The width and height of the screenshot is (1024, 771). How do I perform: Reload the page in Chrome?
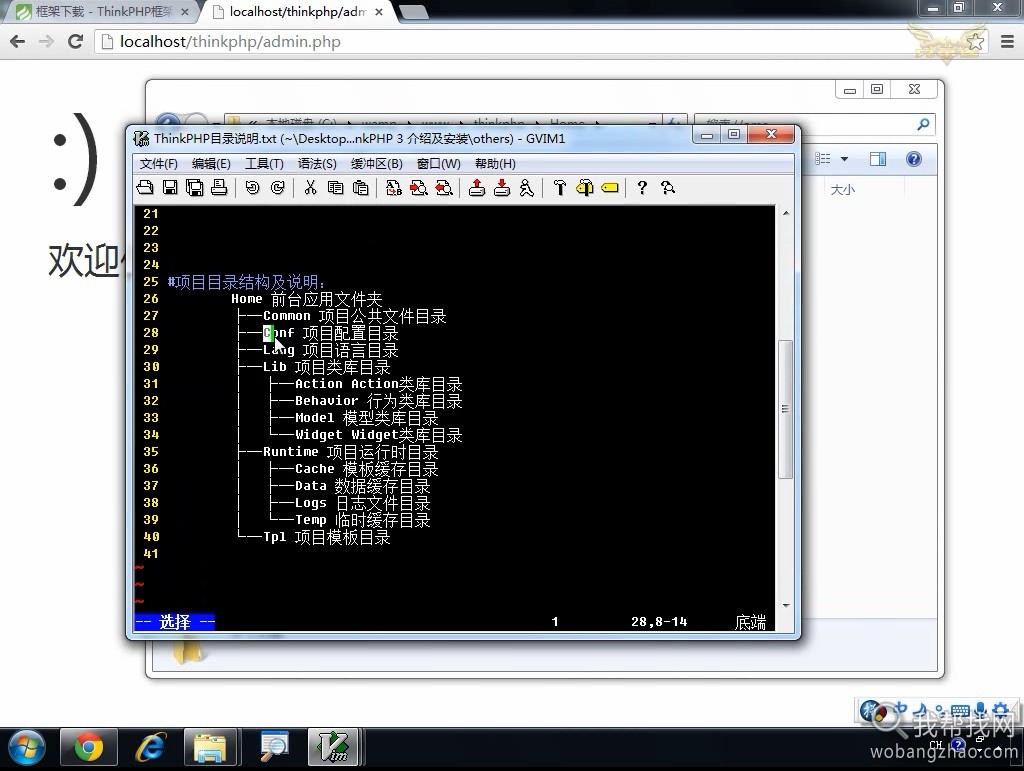pyautogui.click(x=75, y=42)
